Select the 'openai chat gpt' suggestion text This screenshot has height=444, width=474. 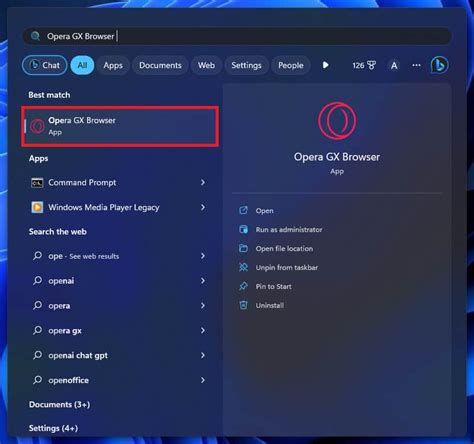click(78, 355)
